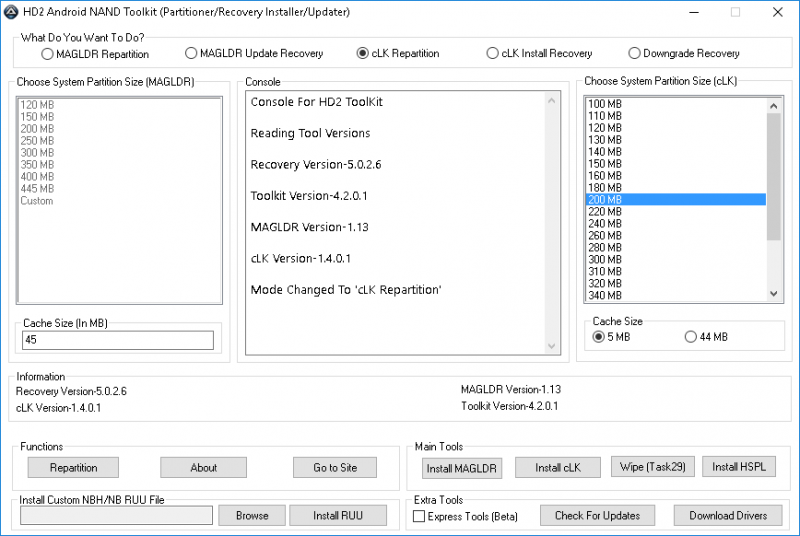
Task: Choose the cLK Repartition radio button
Action: click(x=398, y=53)
